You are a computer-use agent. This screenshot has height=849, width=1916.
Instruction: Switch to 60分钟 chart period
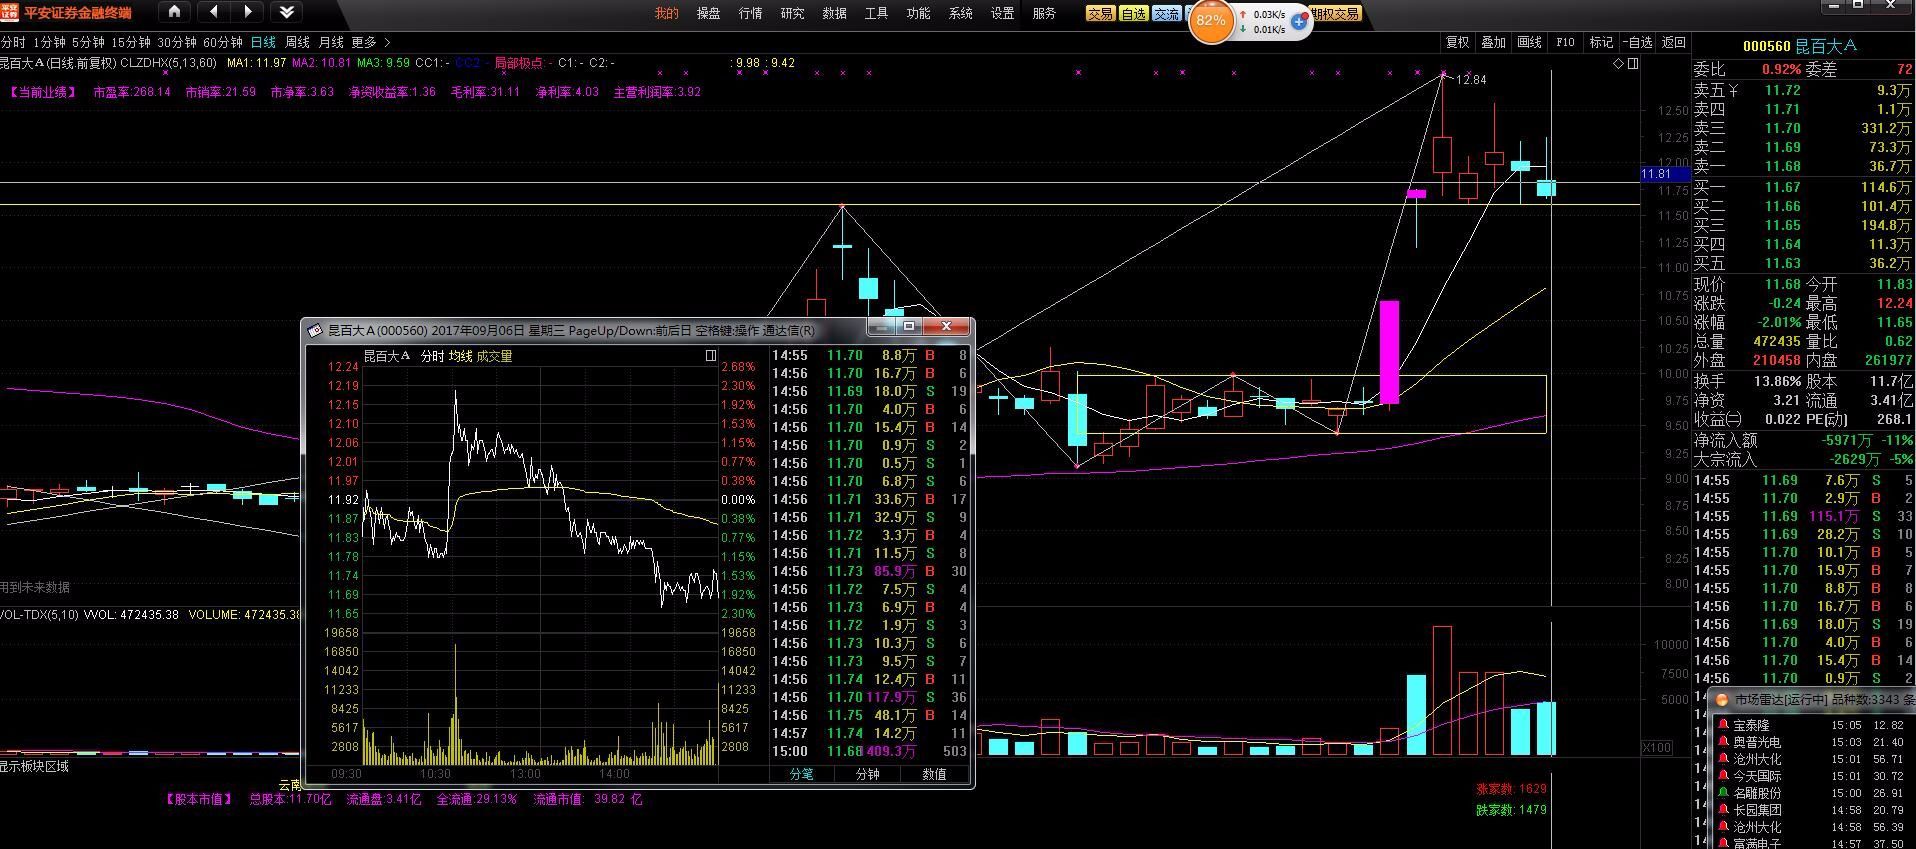click(x=222, y=43)
